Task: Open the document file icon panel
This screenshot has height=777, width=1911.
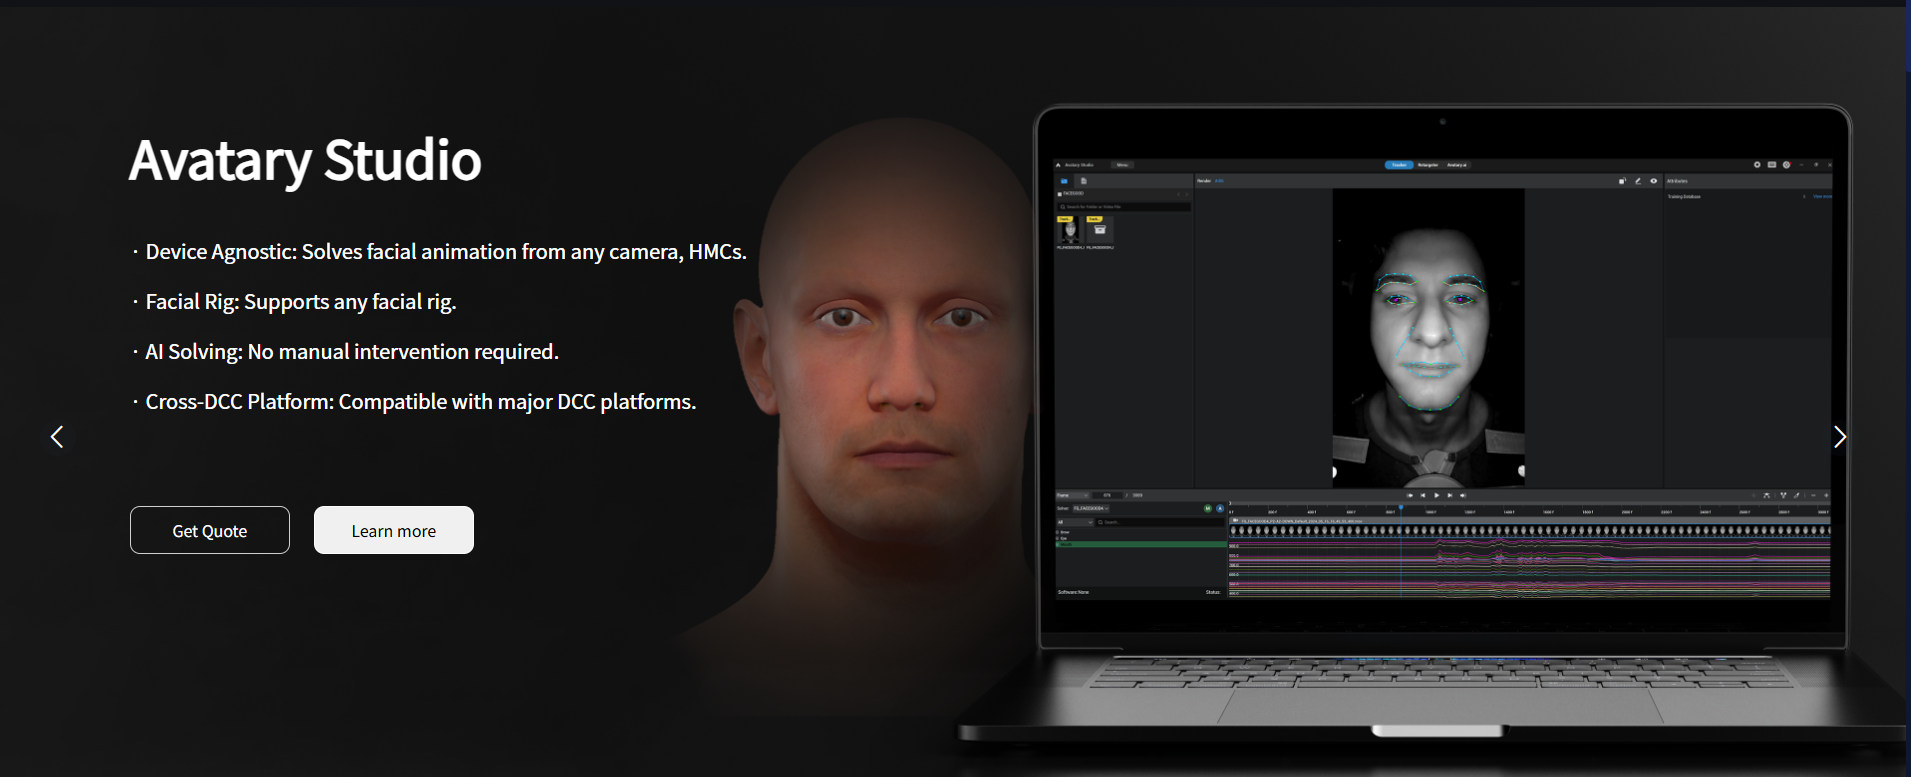Action: pyautogui.click(x=1083, y=181)
